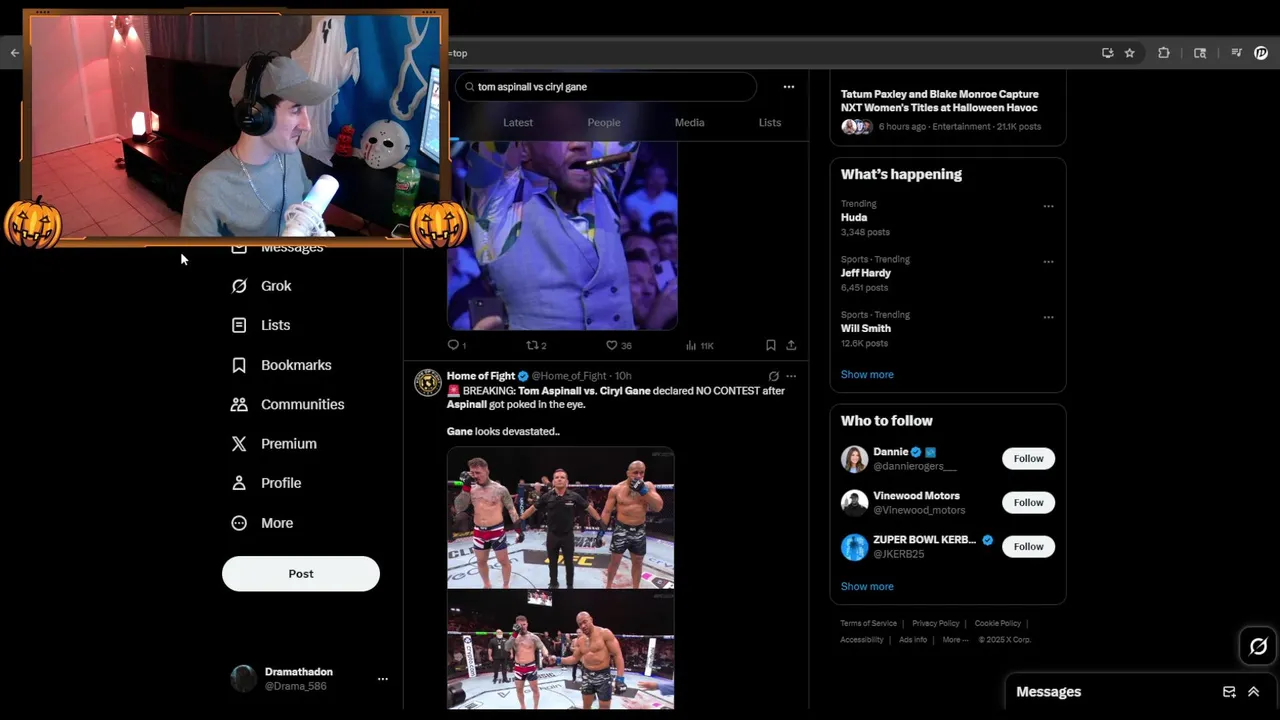1280x720 pixels.
Task: Open Ads info footer link
Action: tap(913, 640)
